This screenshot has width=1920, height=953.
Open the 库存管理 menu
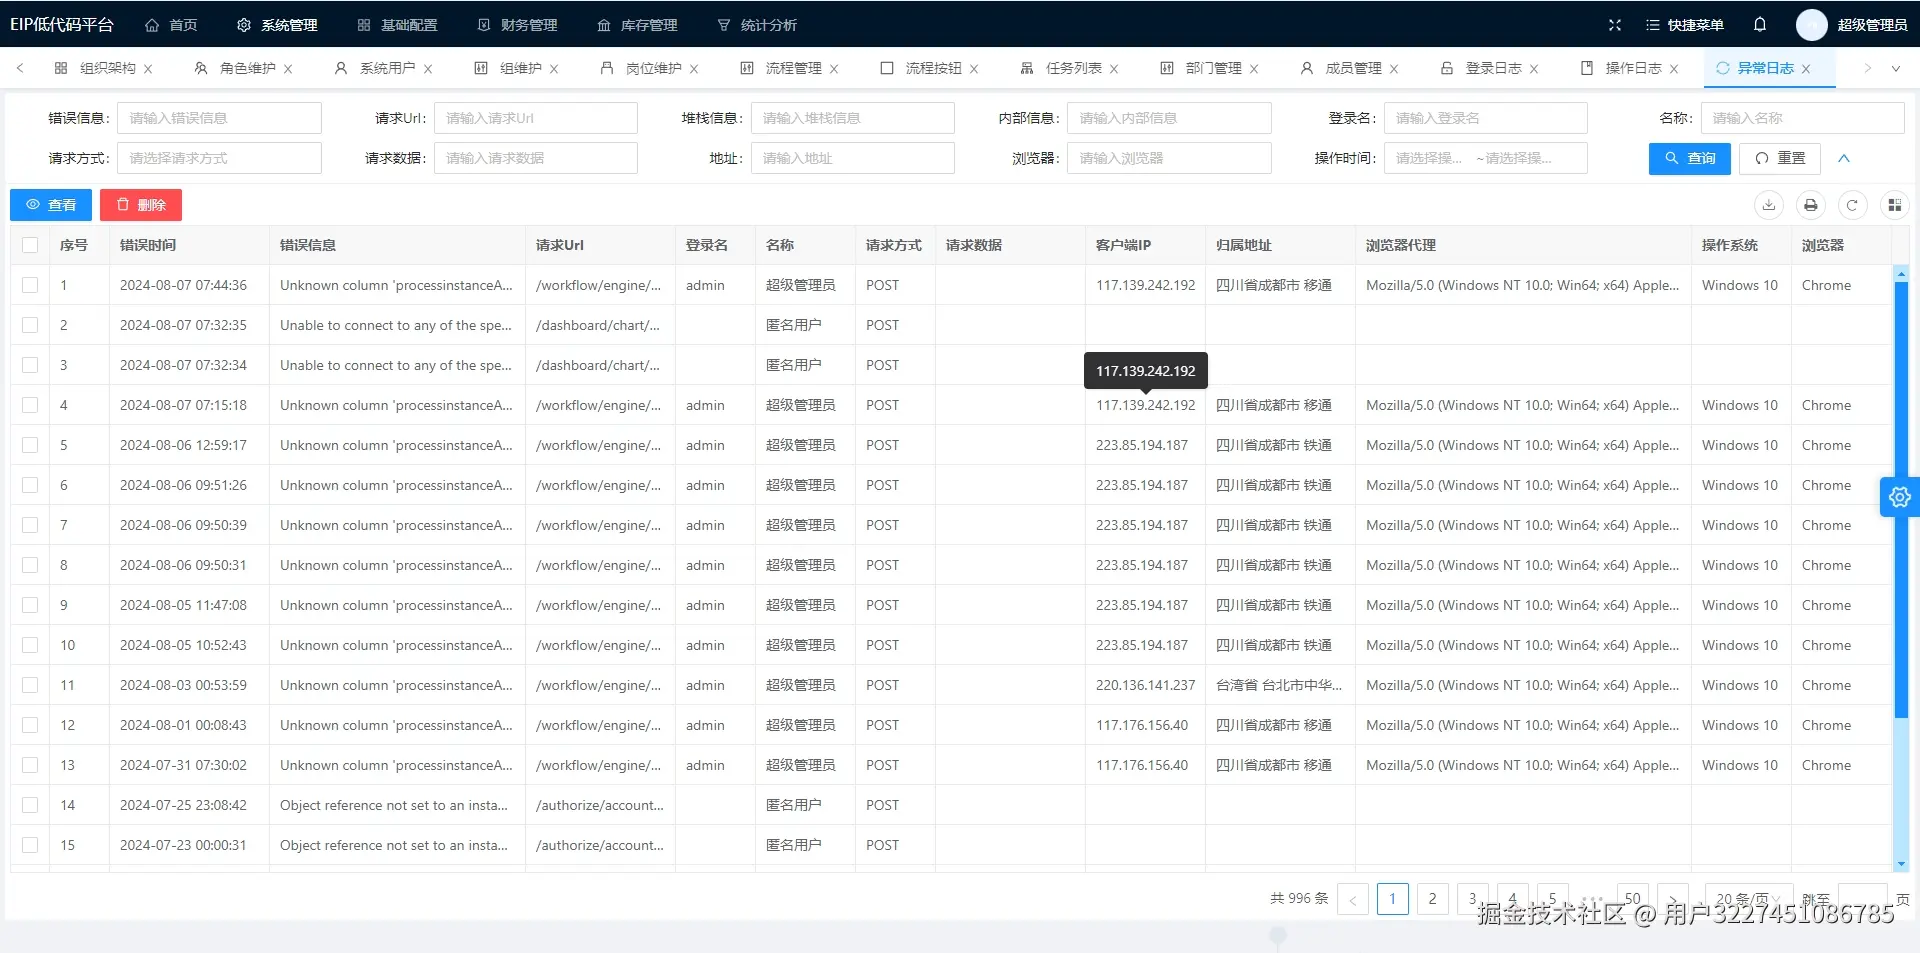637,25
